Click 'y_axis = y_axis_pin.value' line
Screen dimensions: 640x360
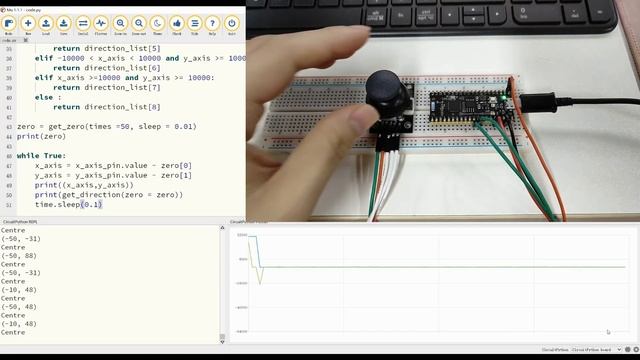pyautogui.click(x=113, y=176)
